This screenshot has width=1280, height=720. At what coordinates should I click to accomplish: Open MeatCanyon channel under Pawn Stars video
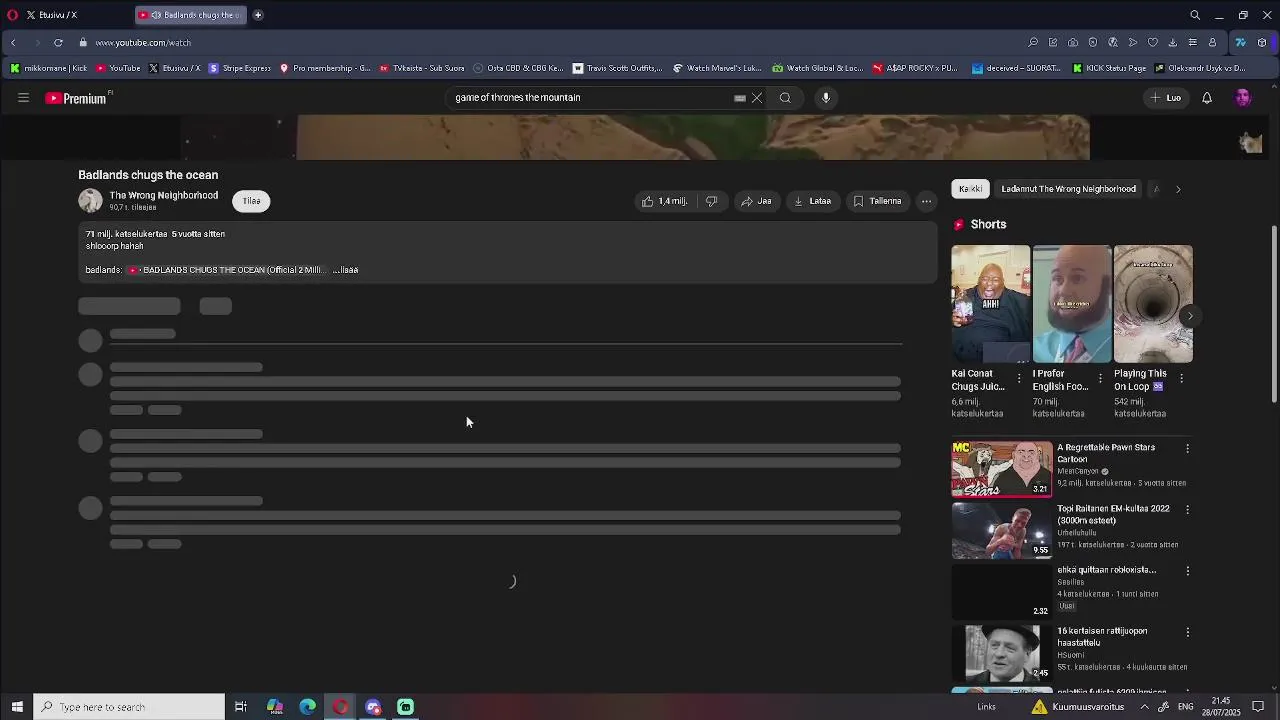(1078, 471)
